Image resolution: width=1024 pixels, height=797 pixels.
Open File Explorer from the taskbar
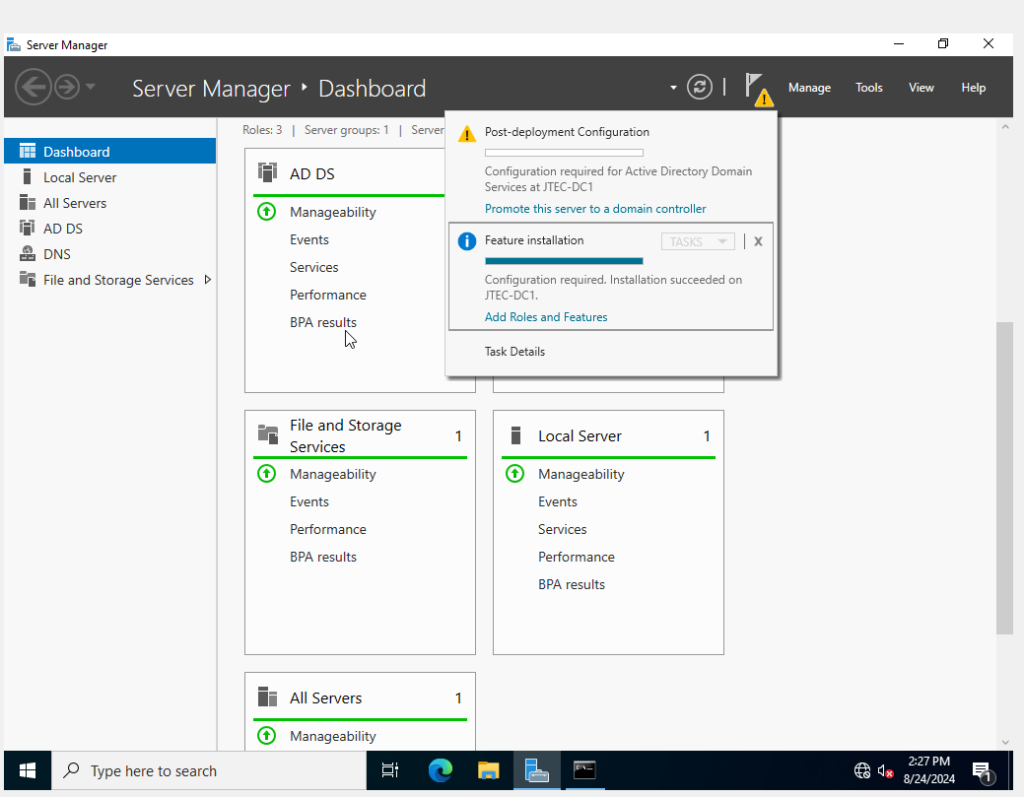(x=488, y=771)
